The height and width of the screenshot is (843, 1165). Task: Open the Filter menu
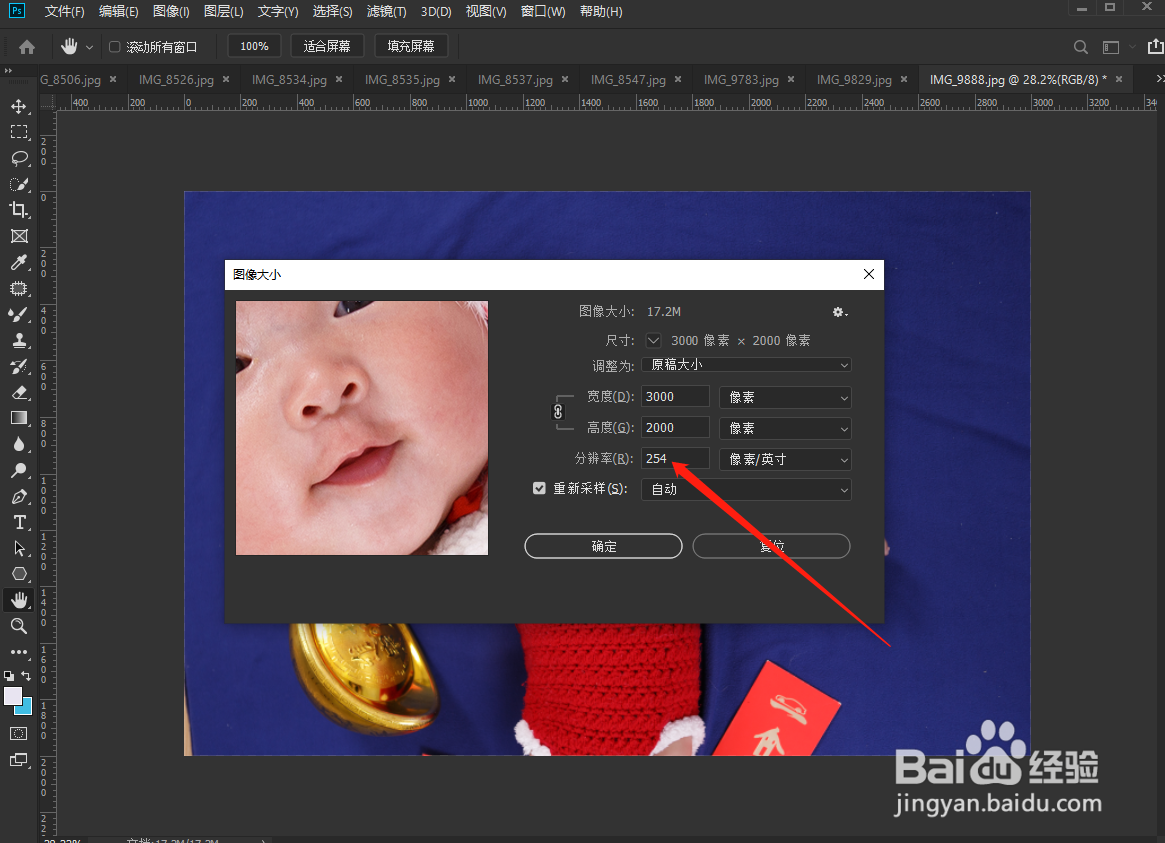pyautogui.click(x=386, y=11)
